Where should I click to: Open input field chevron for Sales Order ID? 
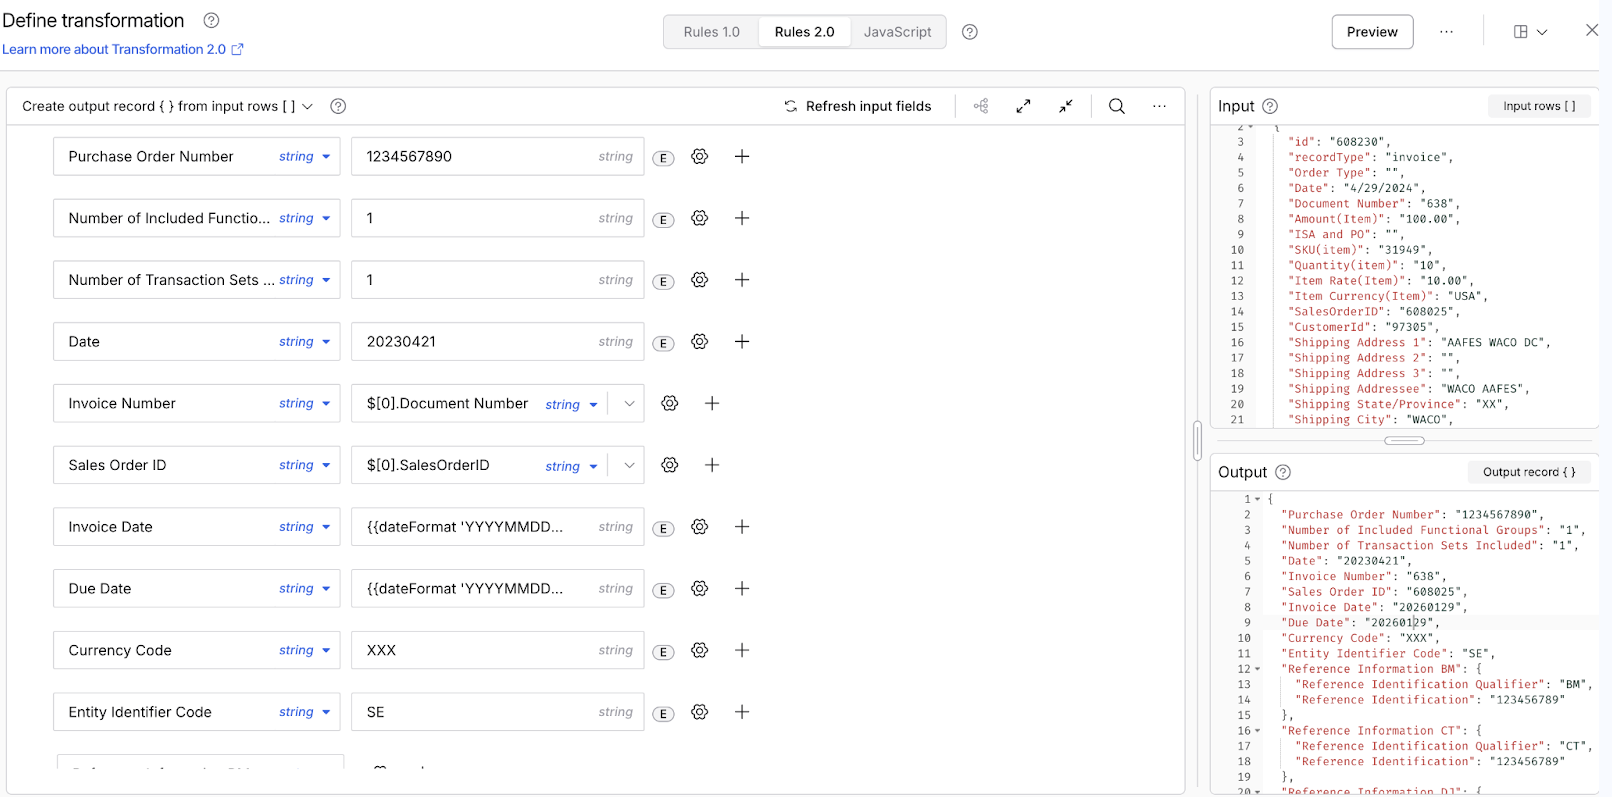tap(629, 466)
